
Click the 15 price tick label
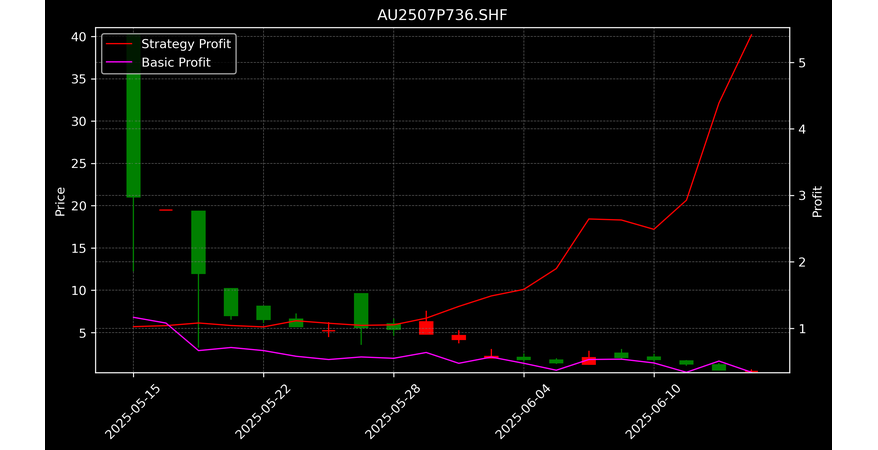pyautogui.click(x=79, y=249)
